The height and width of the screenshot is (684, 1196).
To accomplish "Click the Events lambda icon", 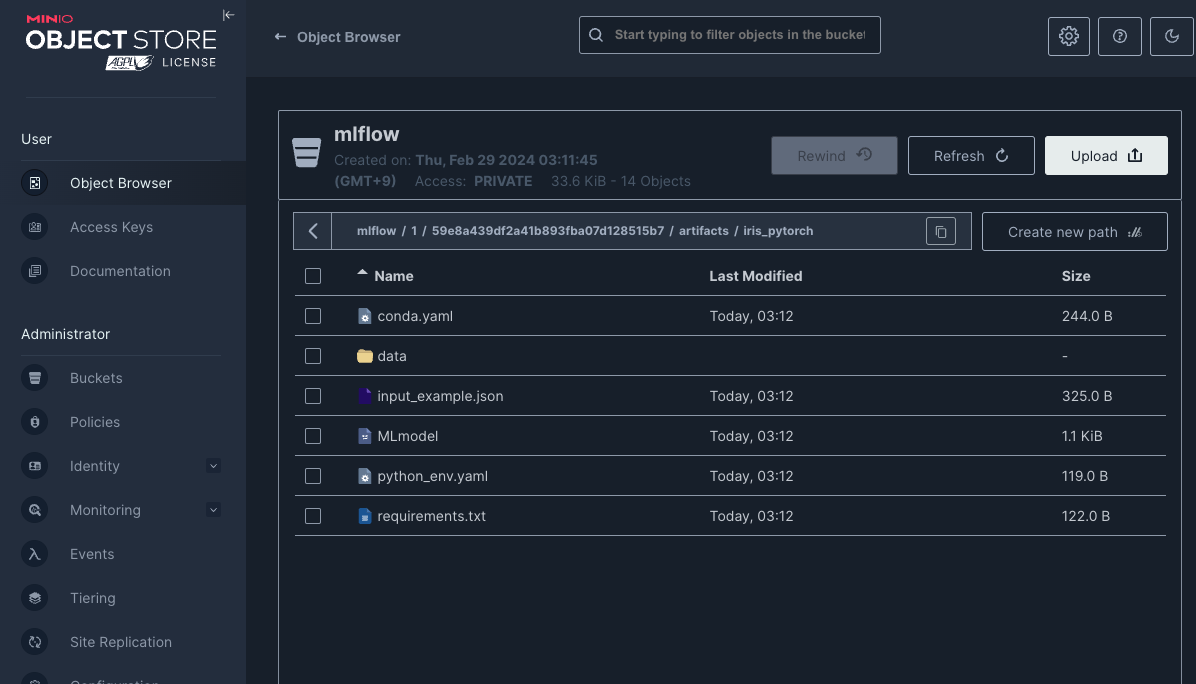I will [35, 554].
